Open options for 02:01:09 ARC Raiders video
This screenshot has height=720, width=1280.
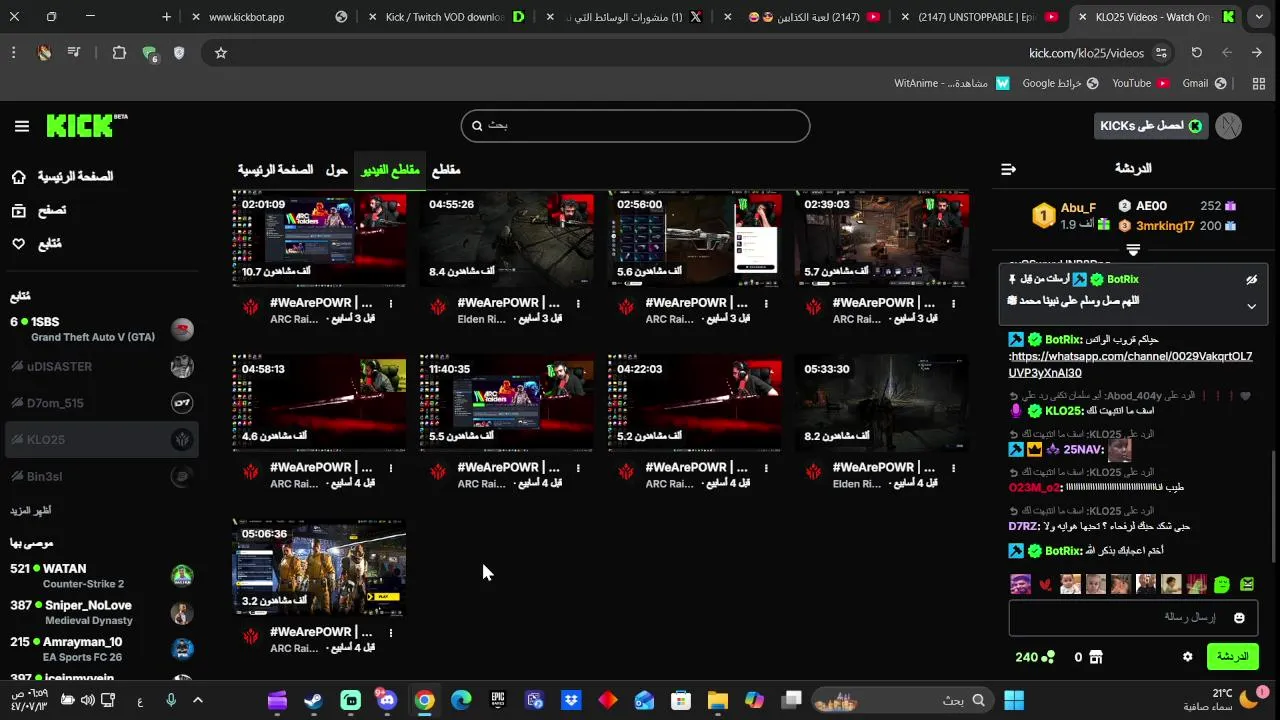click(x=391, y=303)
